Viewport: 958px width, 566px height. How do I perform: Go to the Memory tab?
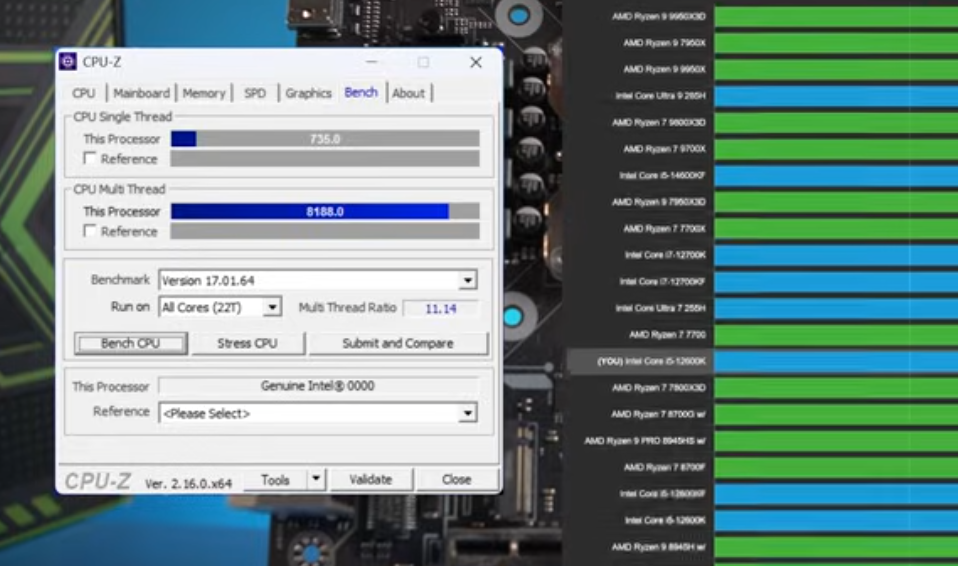click(204, 94)
